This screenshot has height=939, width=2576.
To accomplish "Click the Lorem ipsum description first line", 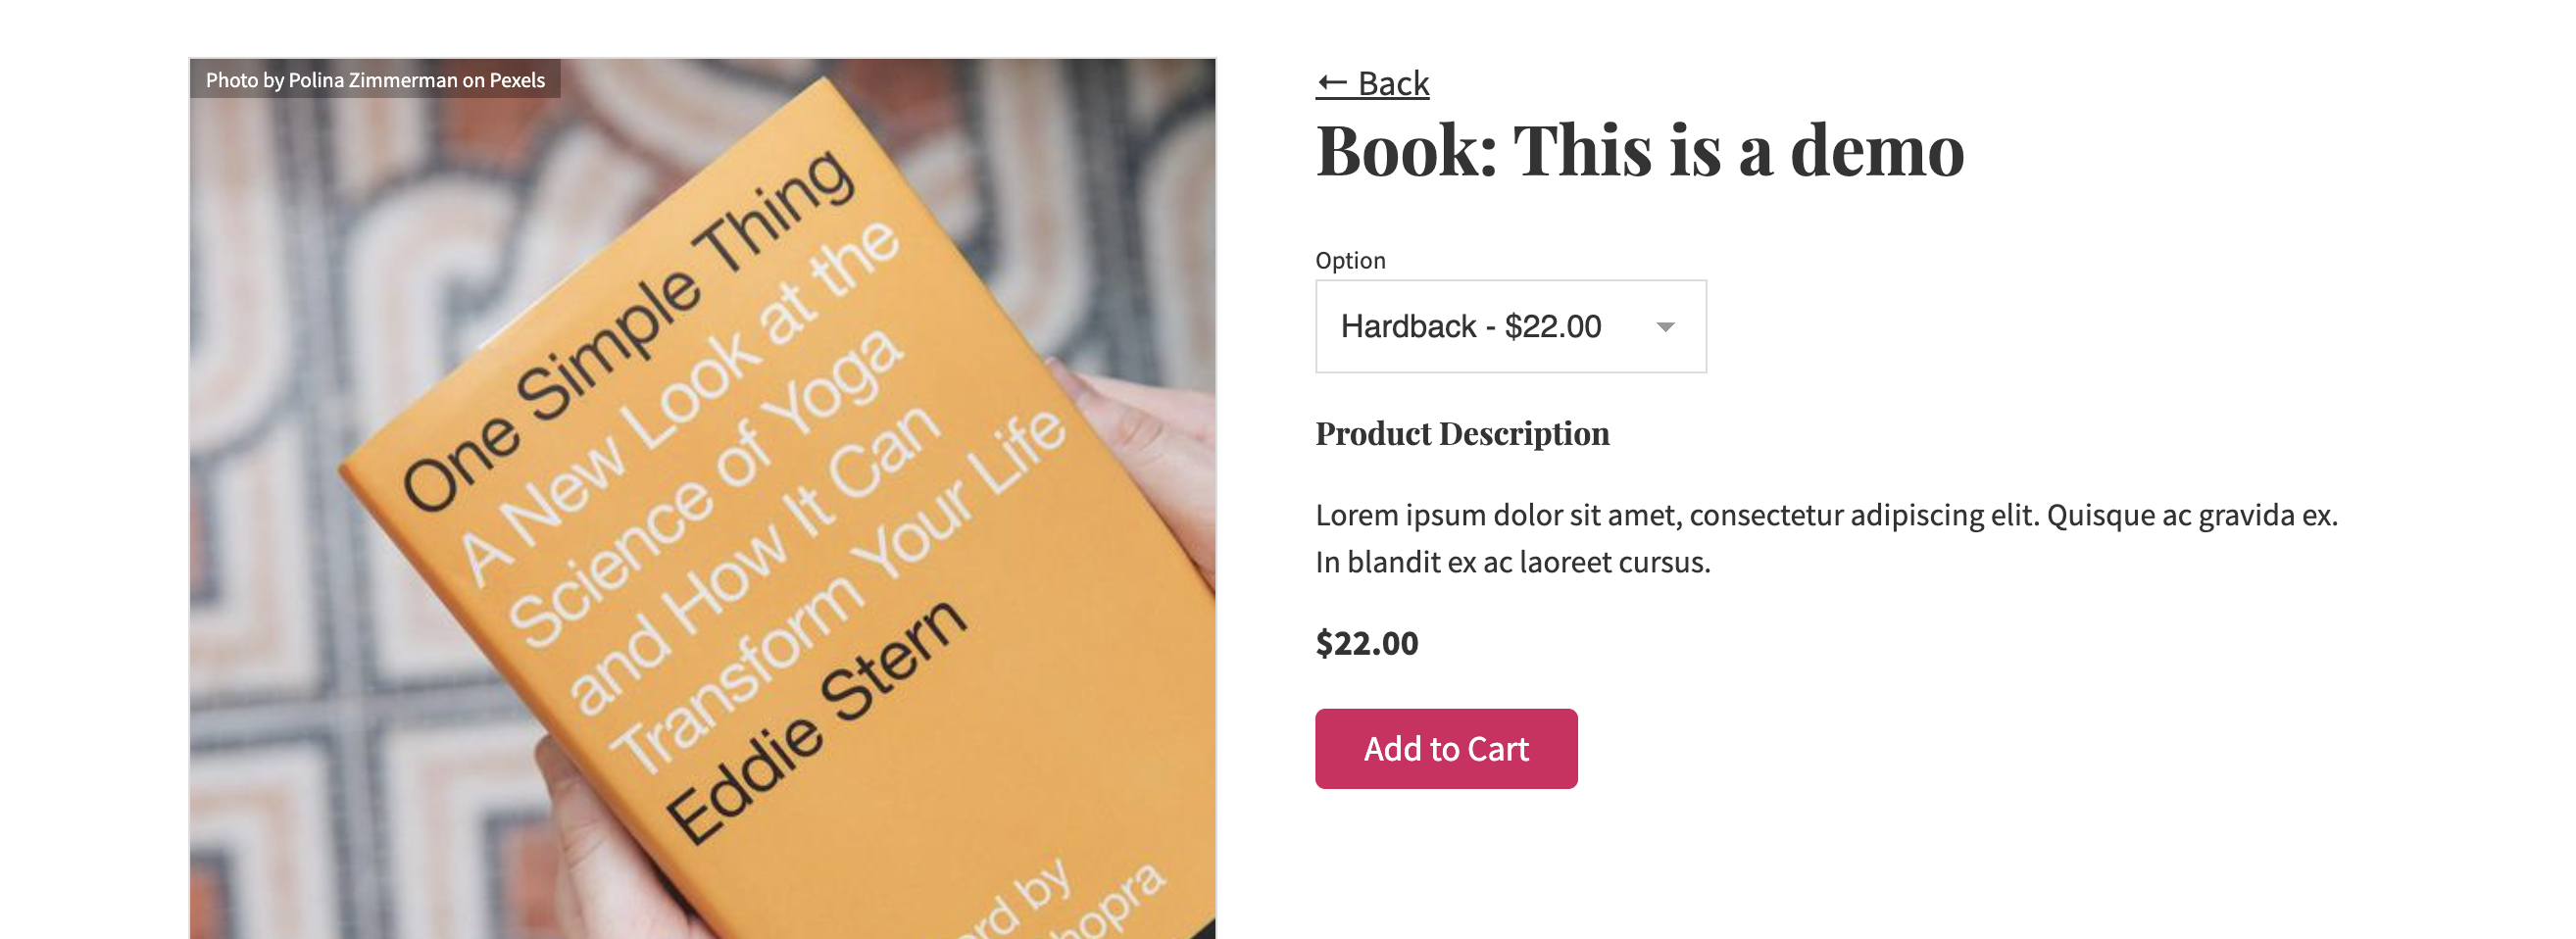I will tap(1825, 515).
